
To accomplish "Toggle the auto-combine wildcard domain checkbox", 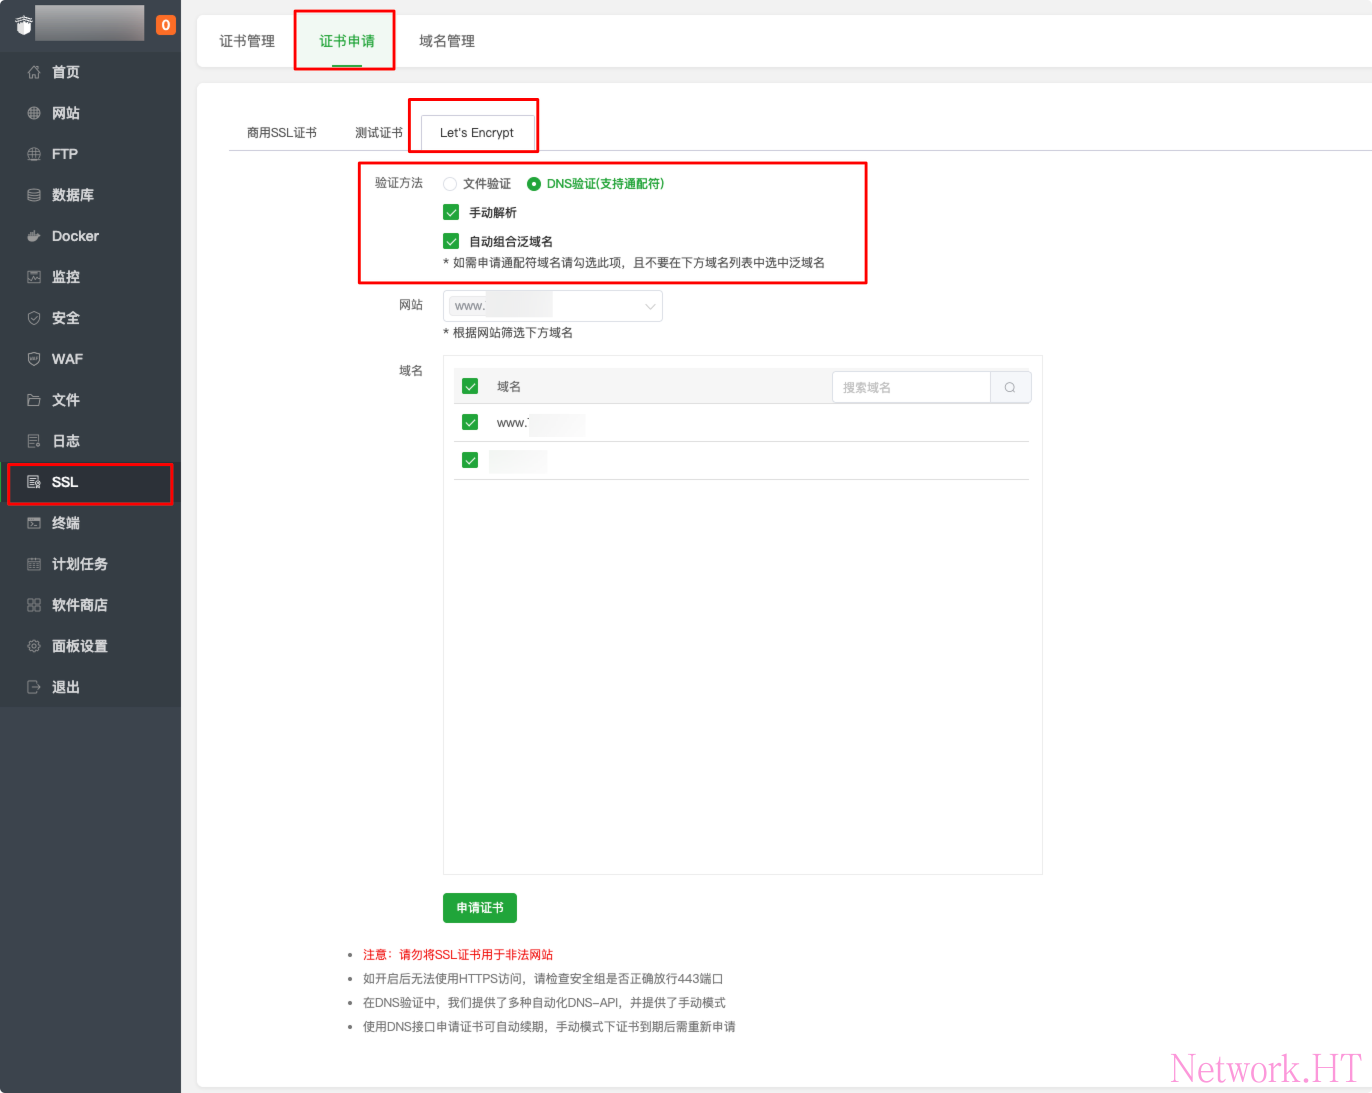I will tap(451, 242).
